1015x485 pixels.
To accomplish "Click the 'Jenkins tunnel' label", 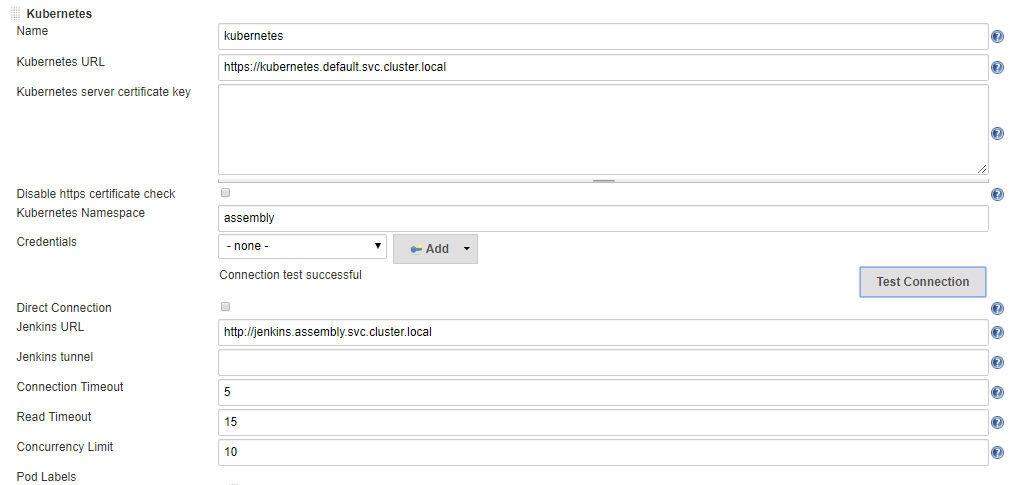I will point(54,356).
